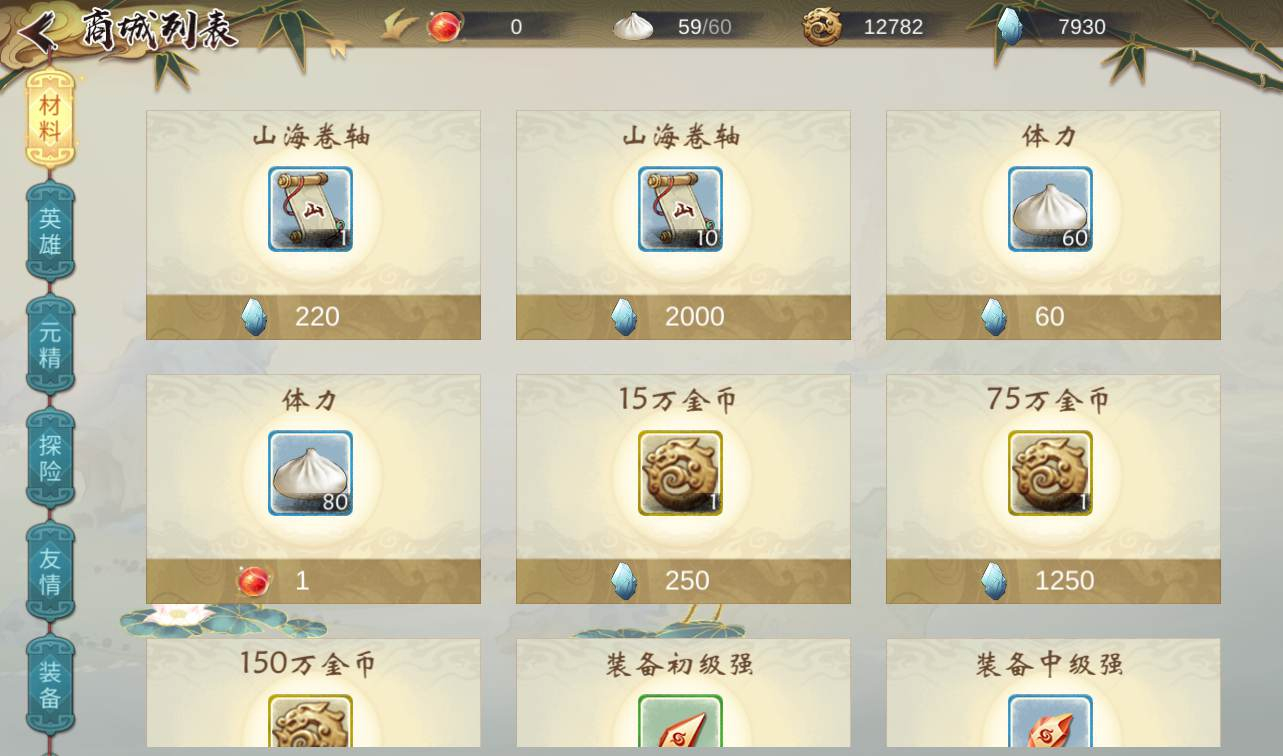Image resolution: width=1283 pixels, height=756 pixels.
Task: Tap the red orb currency icon in header
Action: [x=445, y=27]
